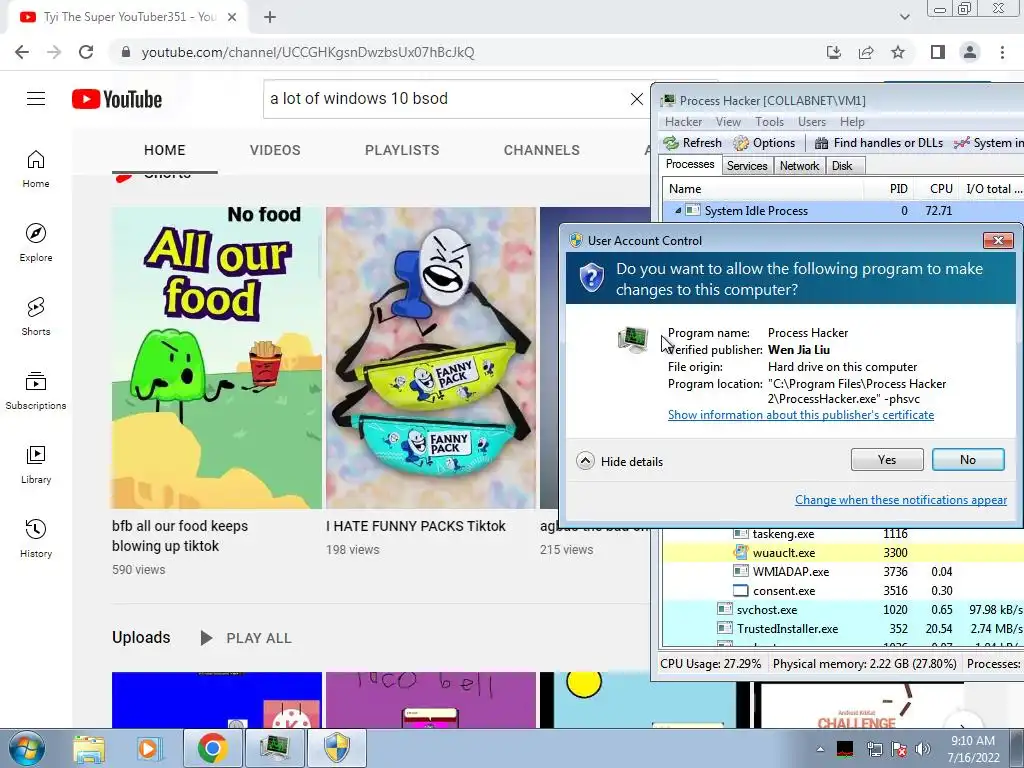Open Library in YouTube sidebar
The image size is (1024, 768).
36,464
